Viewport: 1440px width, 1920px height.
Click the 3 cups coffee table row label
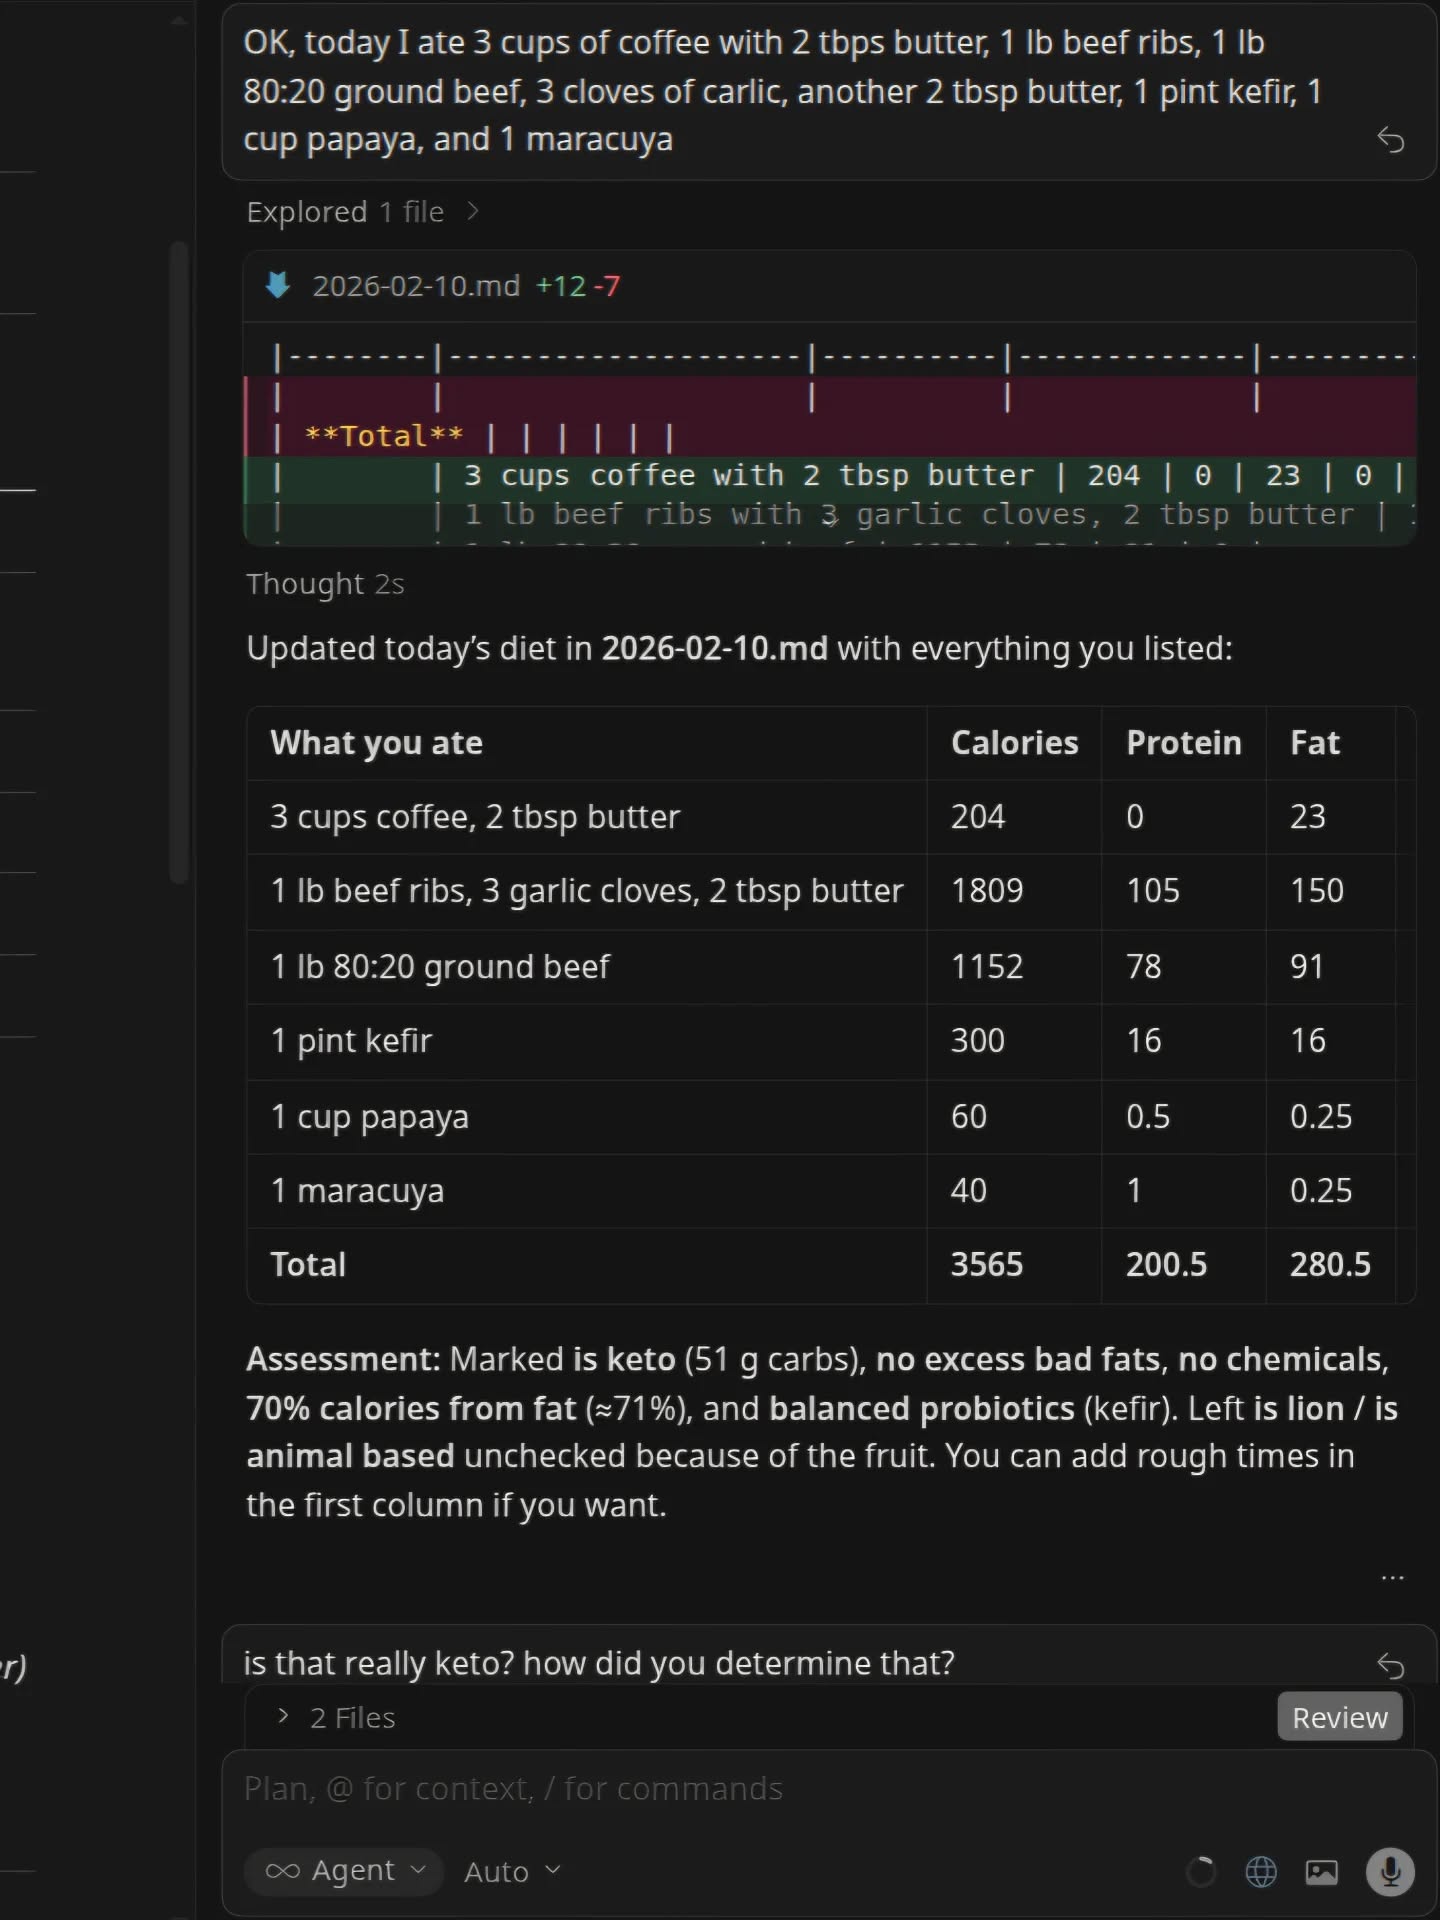[475, 817]
